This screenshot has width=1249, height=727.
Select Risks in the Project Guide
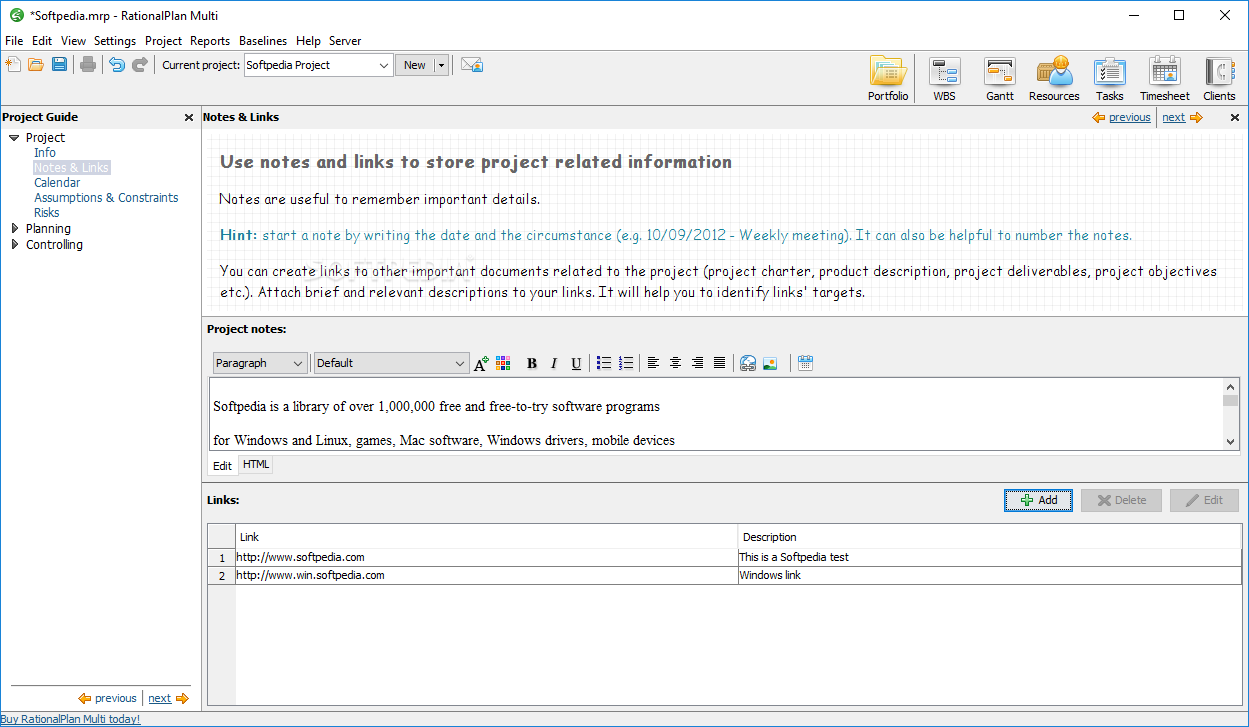coord(46,213)
